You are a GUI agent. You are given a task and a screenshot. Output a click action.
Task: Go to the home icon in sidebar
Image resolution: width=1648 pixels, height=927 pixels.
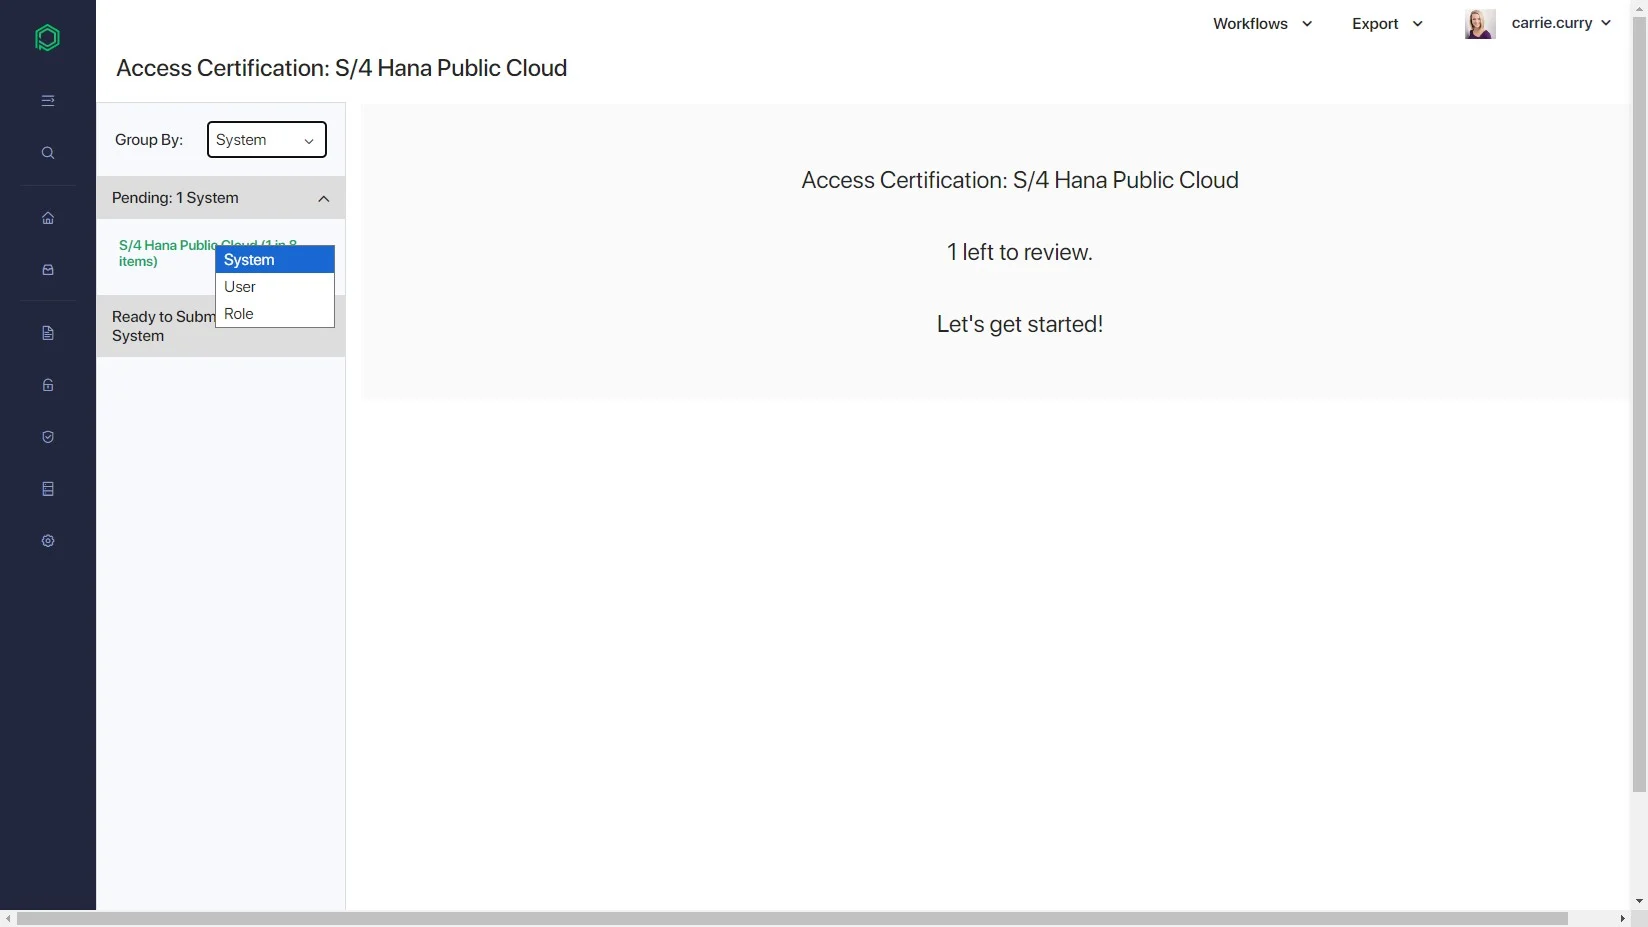tap(47, 218)
